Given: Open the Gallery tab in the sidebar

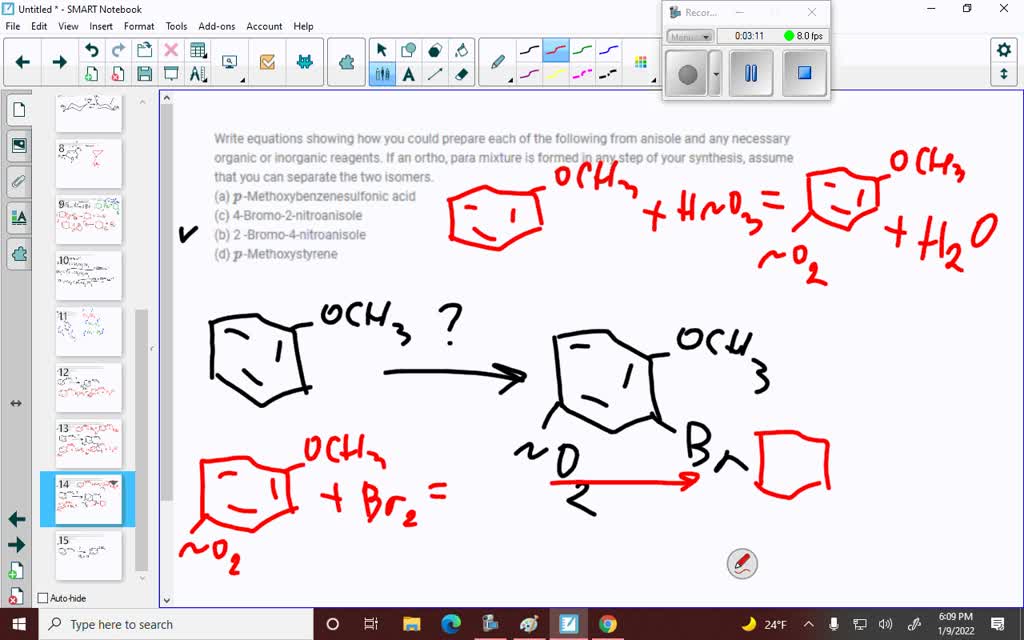Looking at the screenshot, I should tap(19, 145).
